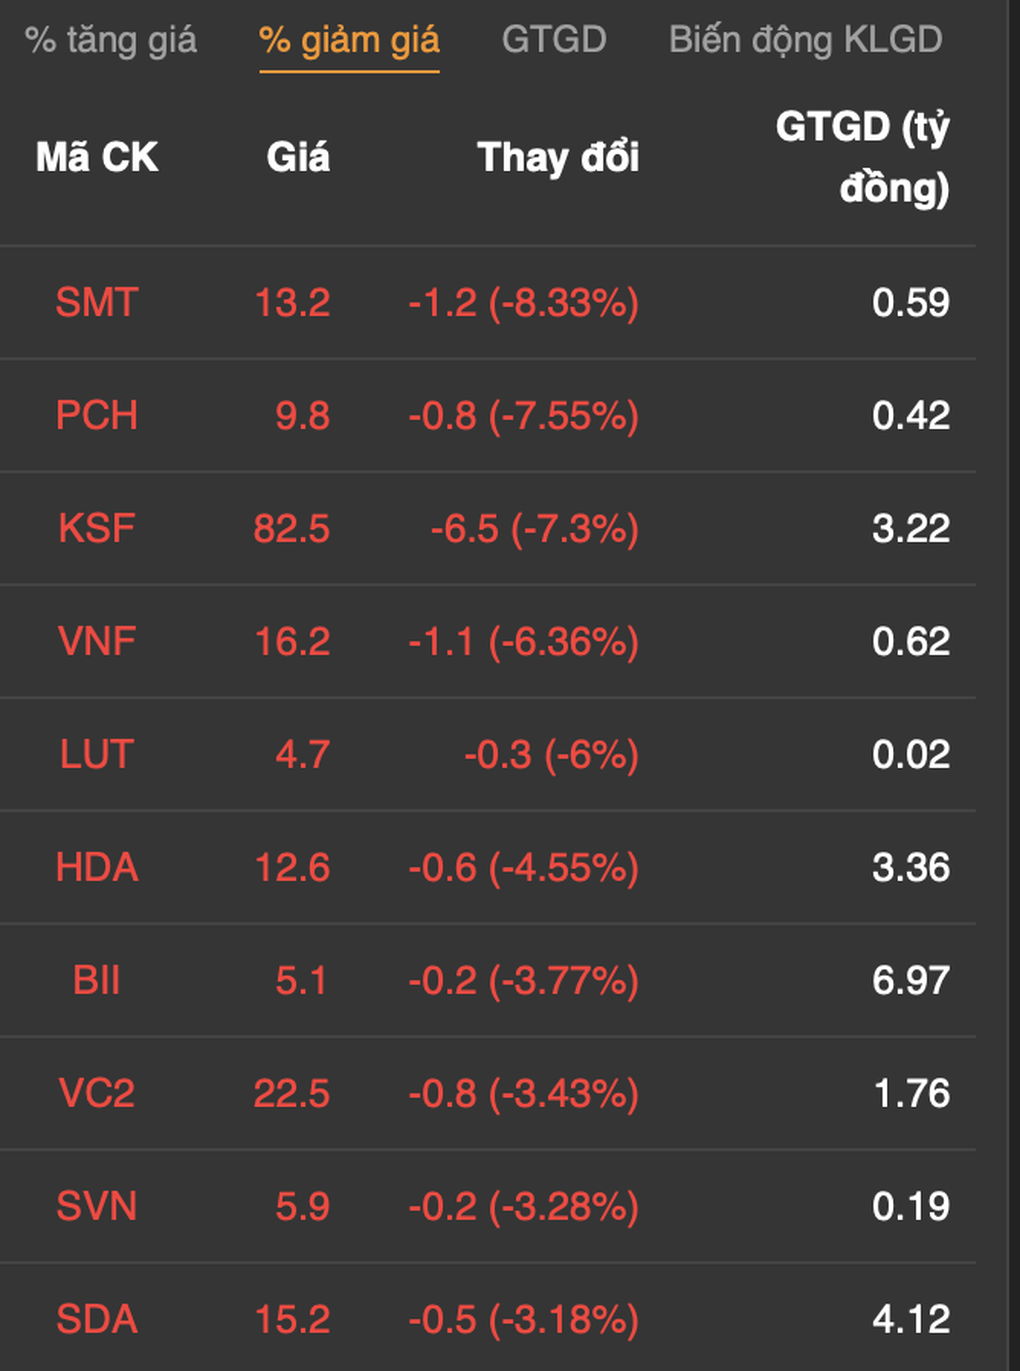Image resolution: width=1020 pixels, height=1371 pixels.
Task: Click the Thay đổi column header
Action: click(x=558, y=157)
